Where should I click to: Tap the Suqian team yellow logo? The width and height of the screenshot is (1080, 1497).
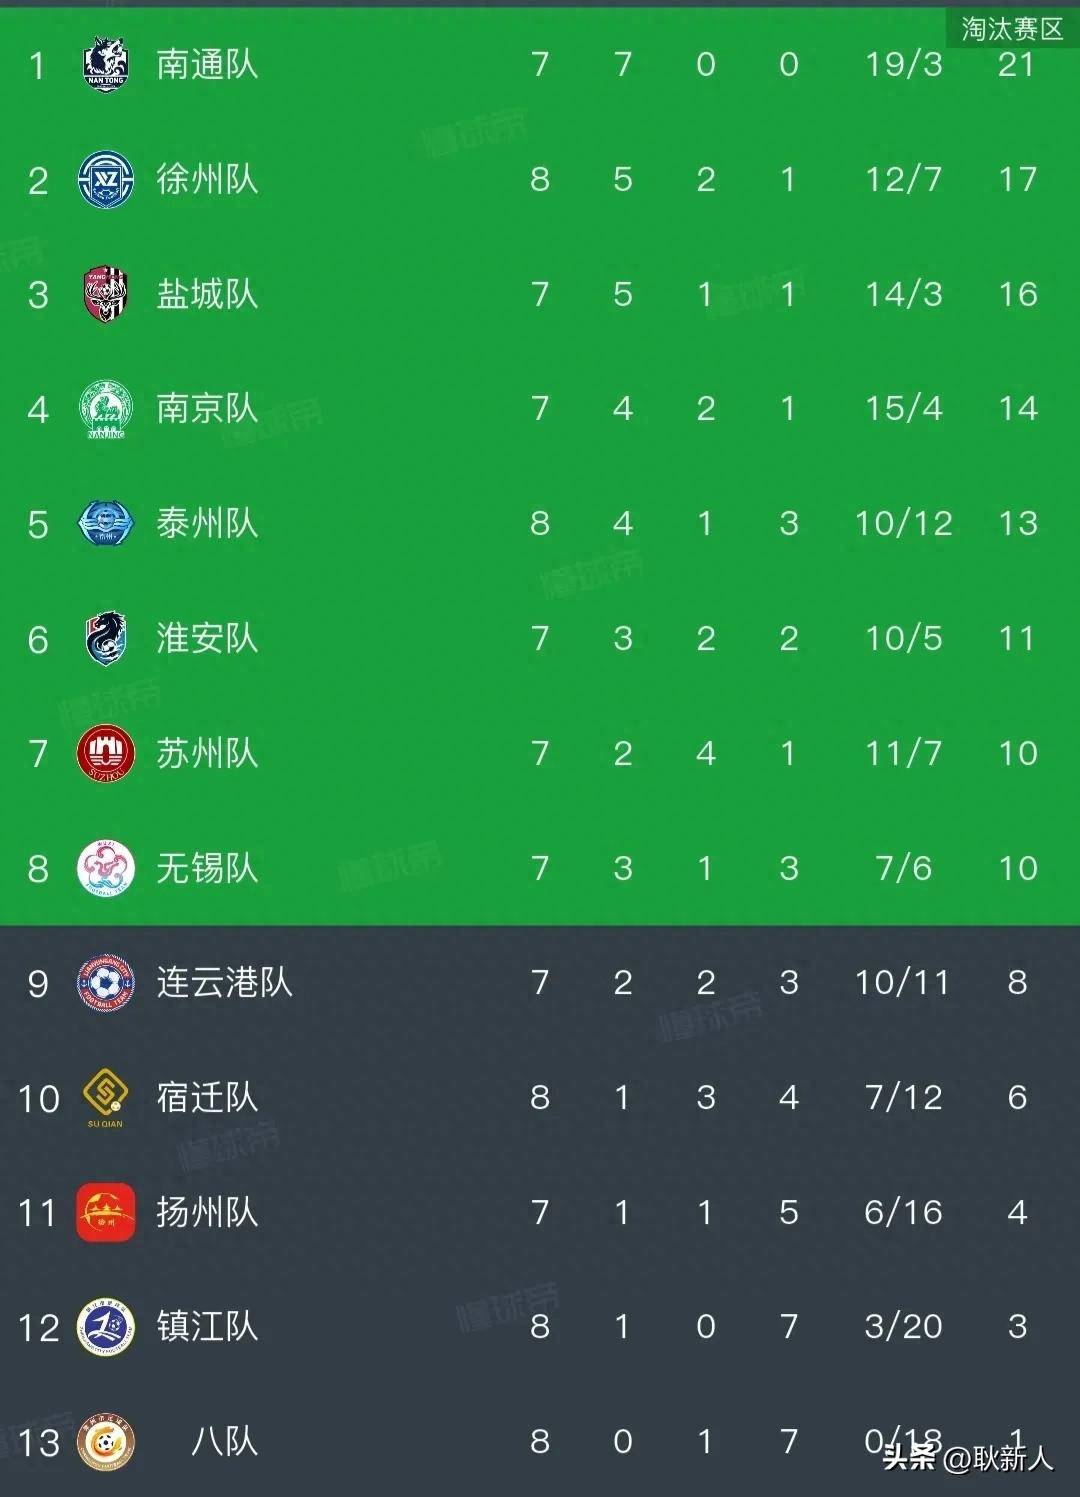click(105, 1095)
